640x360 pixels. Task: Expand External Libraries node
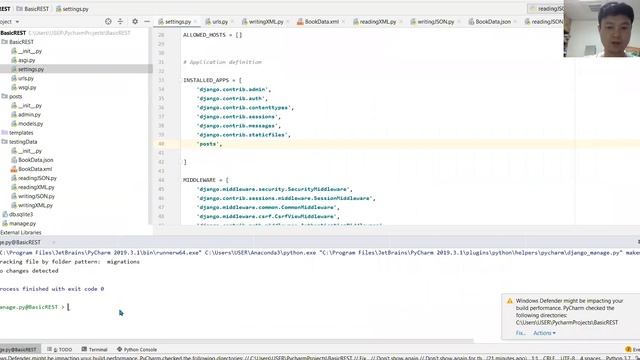tap(20, 232)
